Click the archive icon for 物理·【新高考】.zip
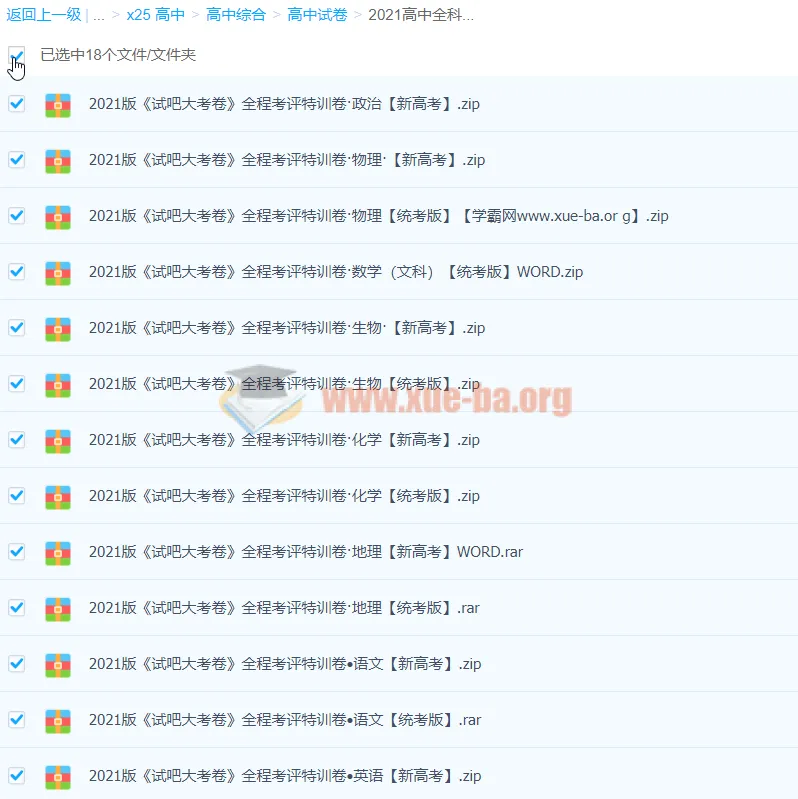The width and height of the screenshot is (798, 799). pyautogui.click(x=58, y=161)
